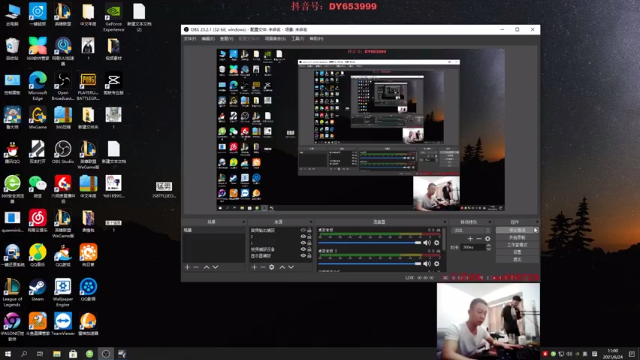
Task: Move the selected source up
Action: 282,267
